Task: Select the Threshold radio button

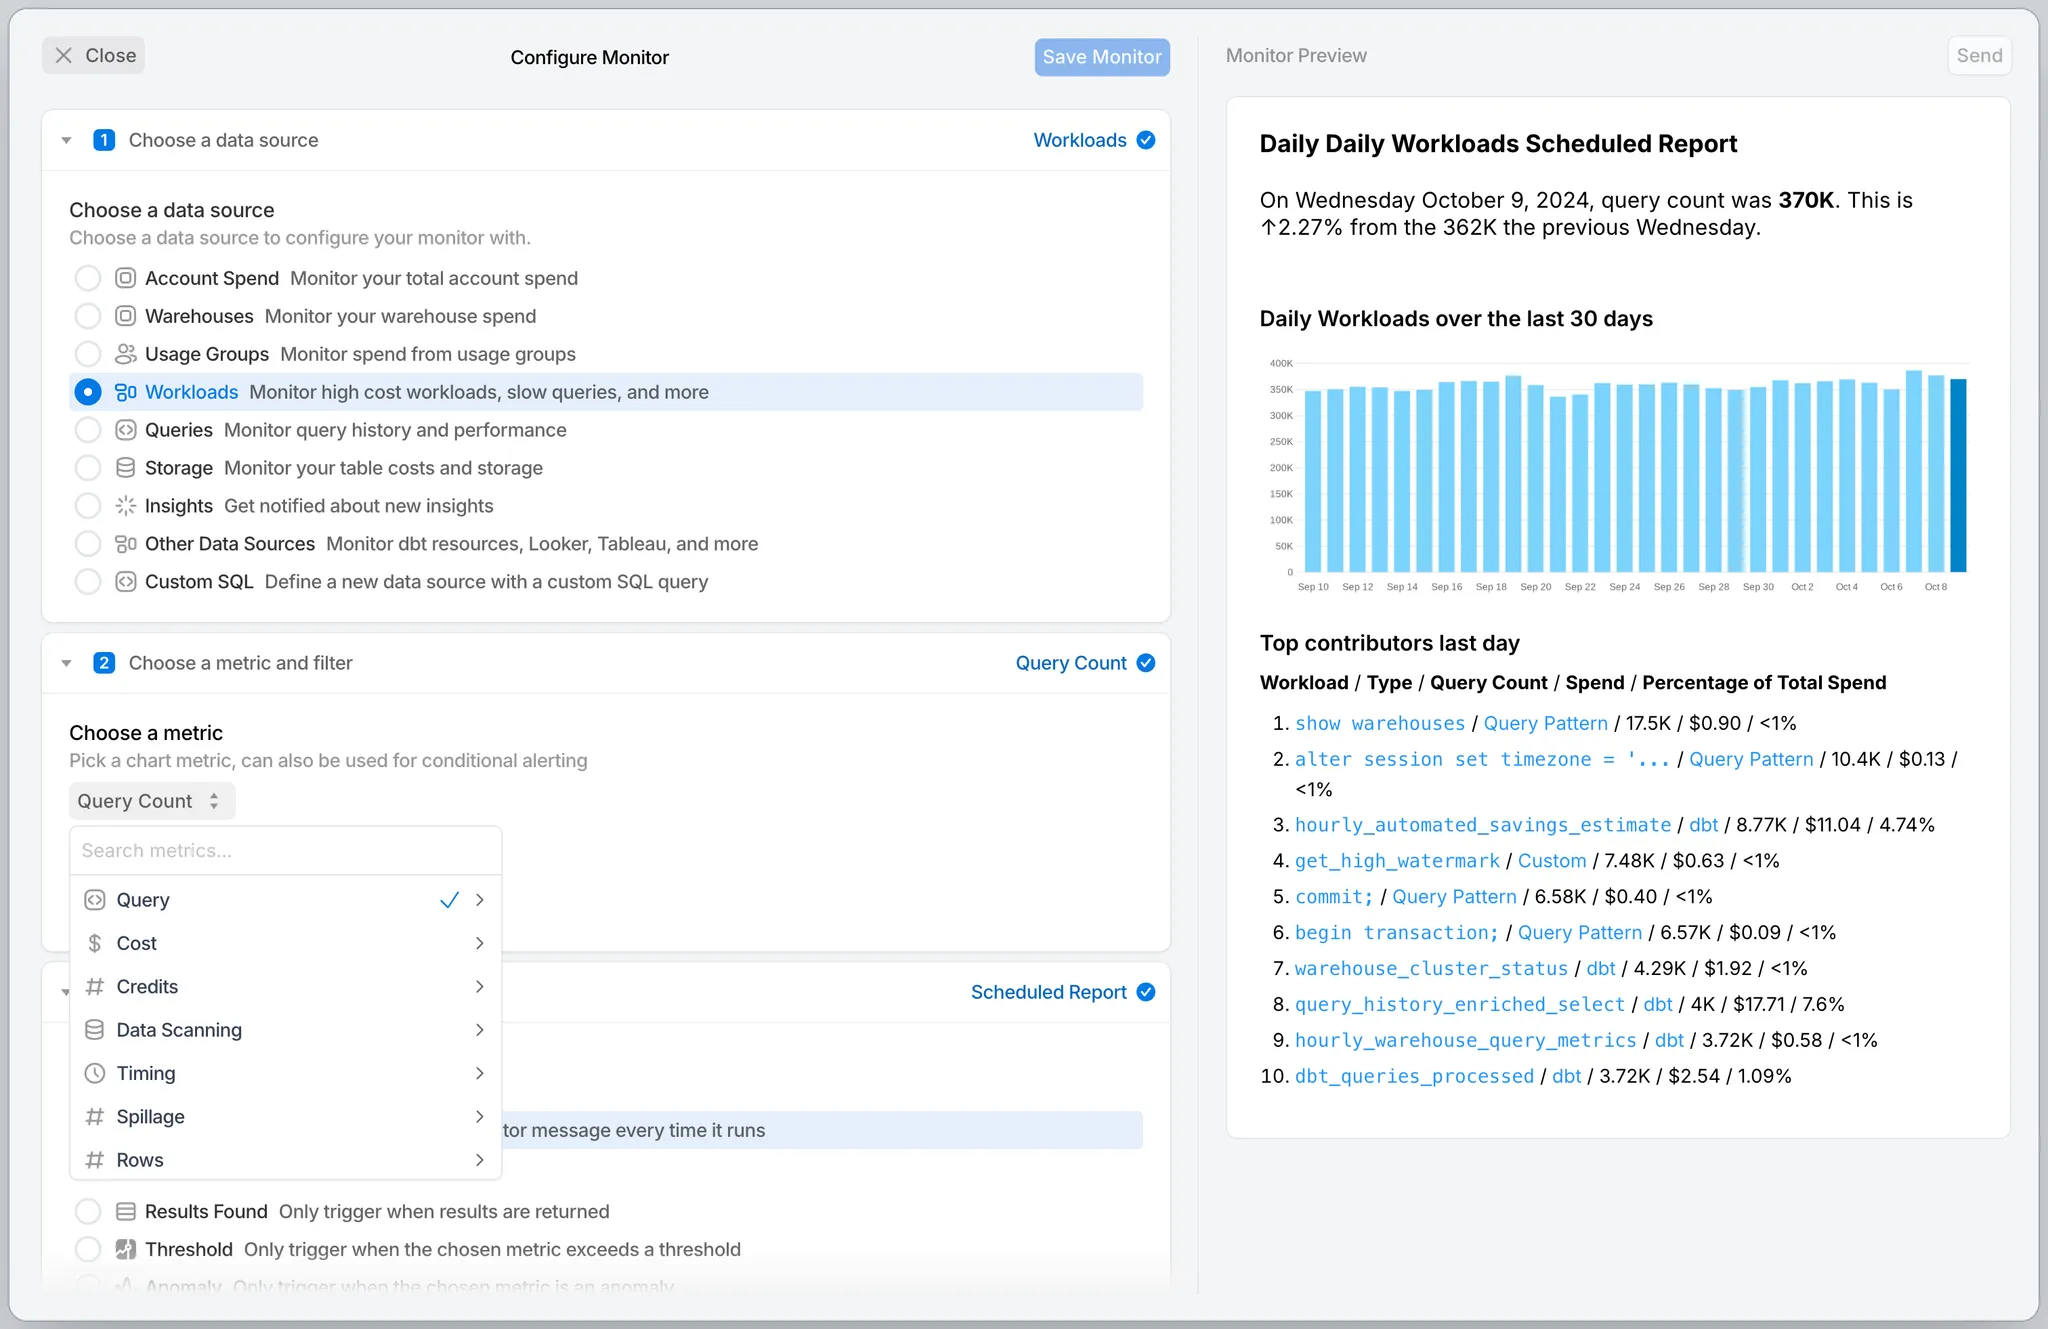Action: tap(88, 1250)
